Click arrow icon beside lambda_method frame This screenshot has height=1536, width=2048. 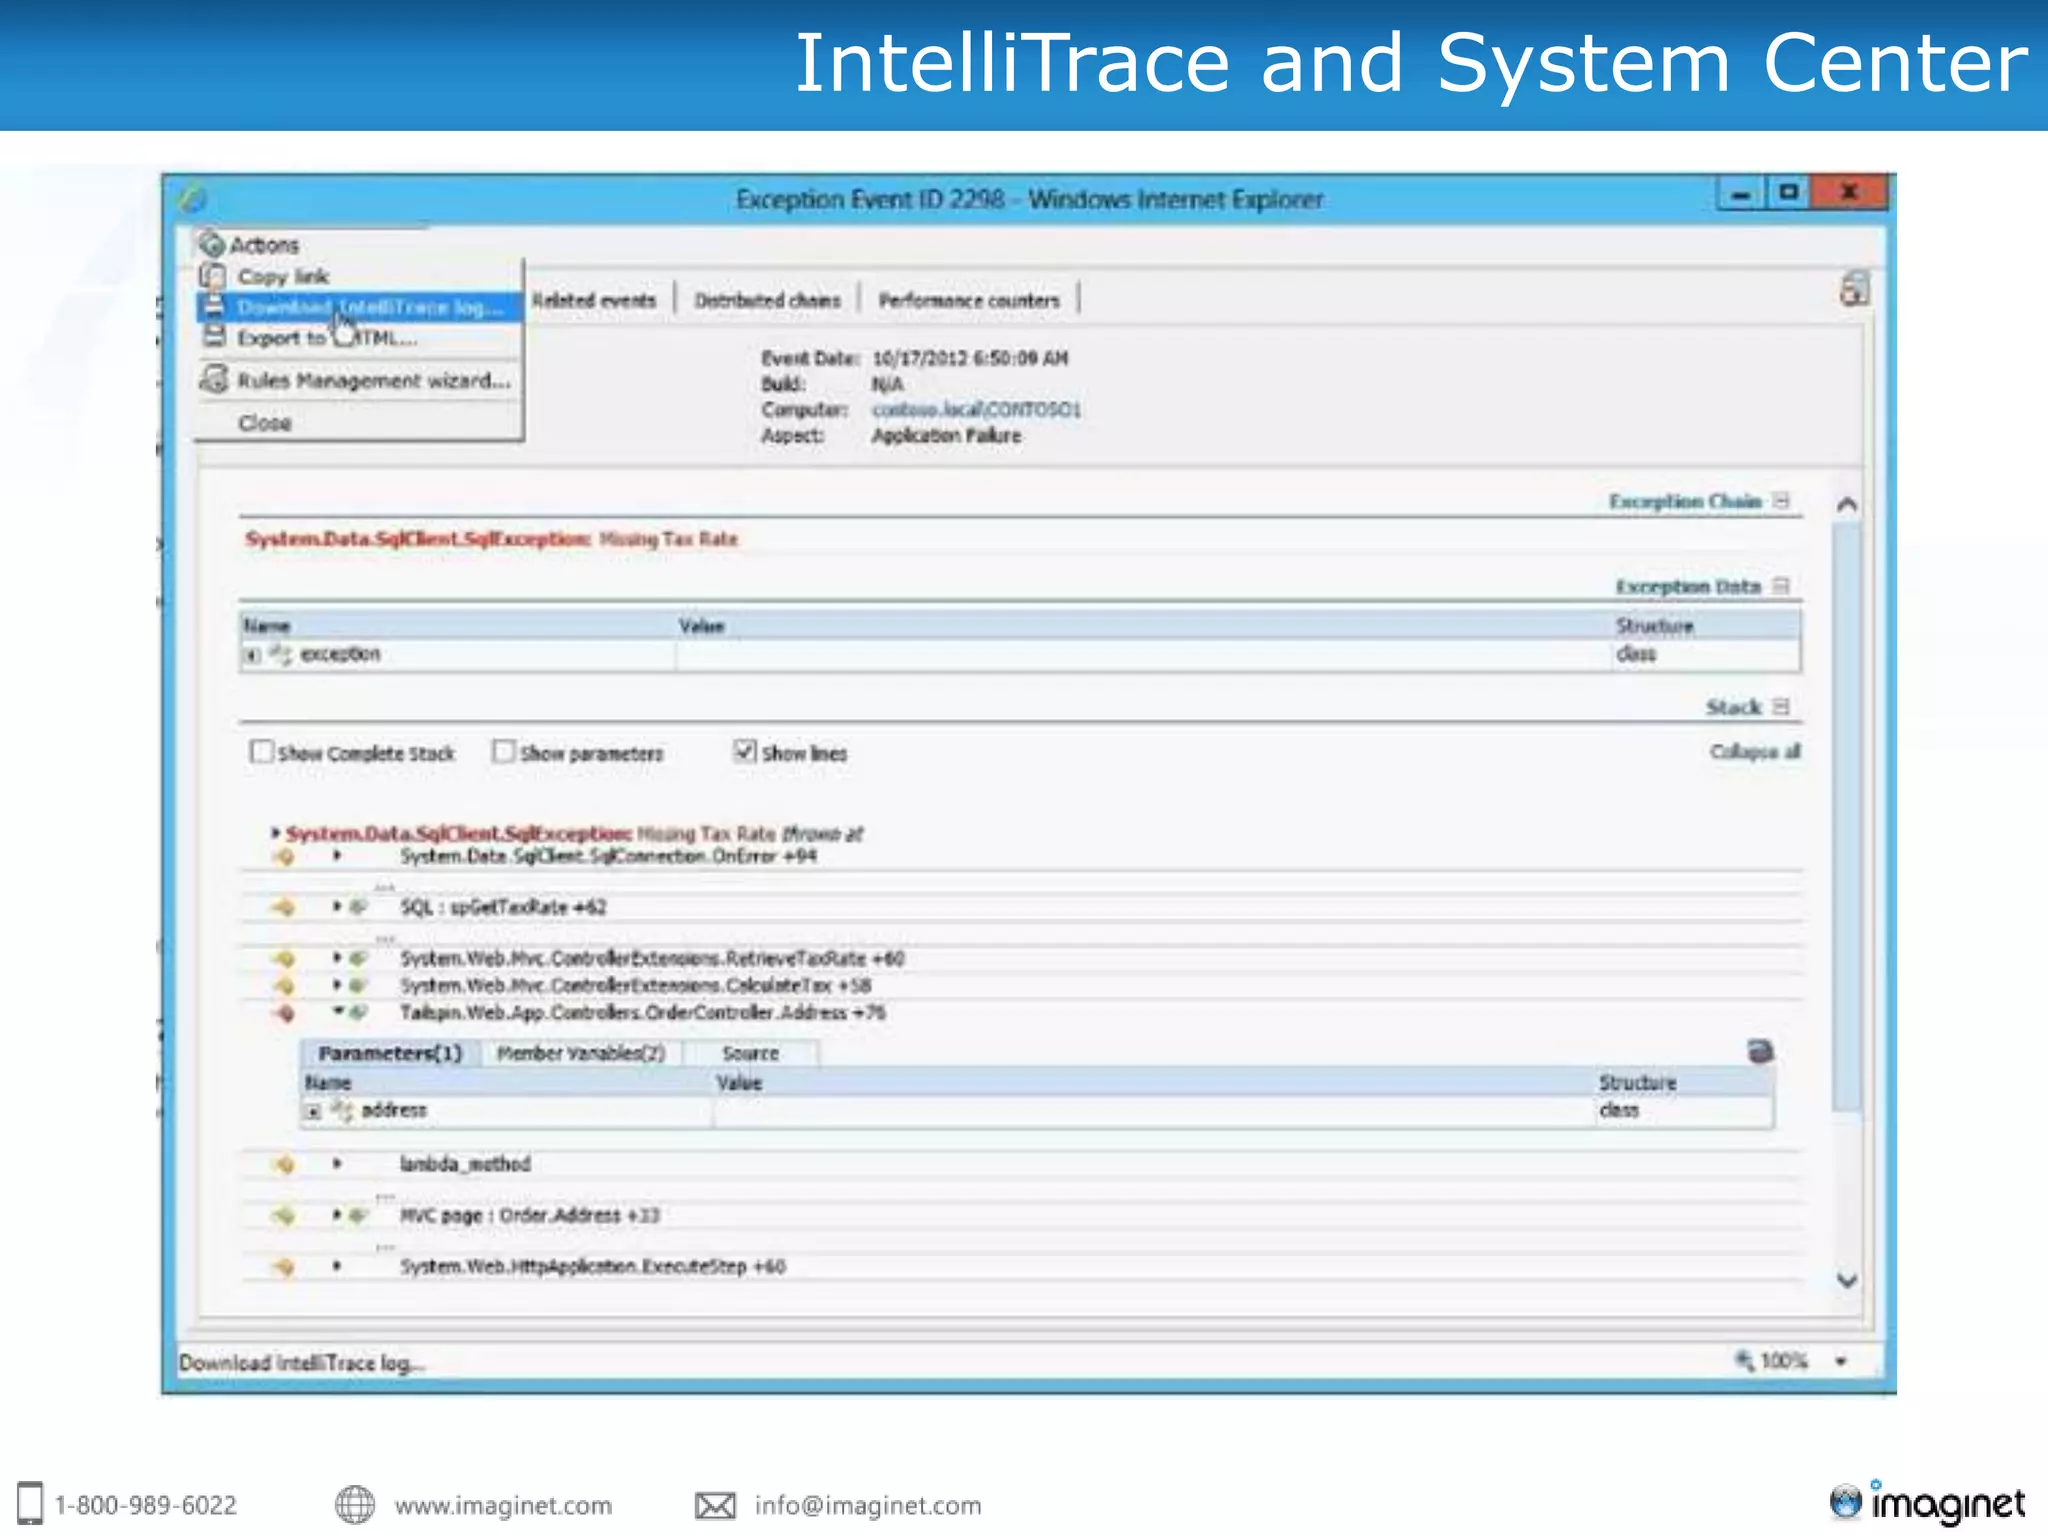[x=284, y=1164]
